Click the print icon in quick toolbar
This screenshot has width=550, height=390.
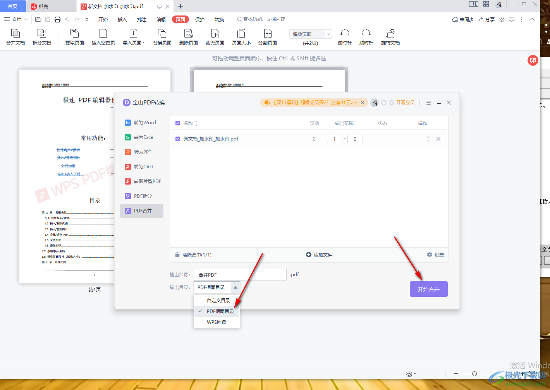(x=58, y=19)
